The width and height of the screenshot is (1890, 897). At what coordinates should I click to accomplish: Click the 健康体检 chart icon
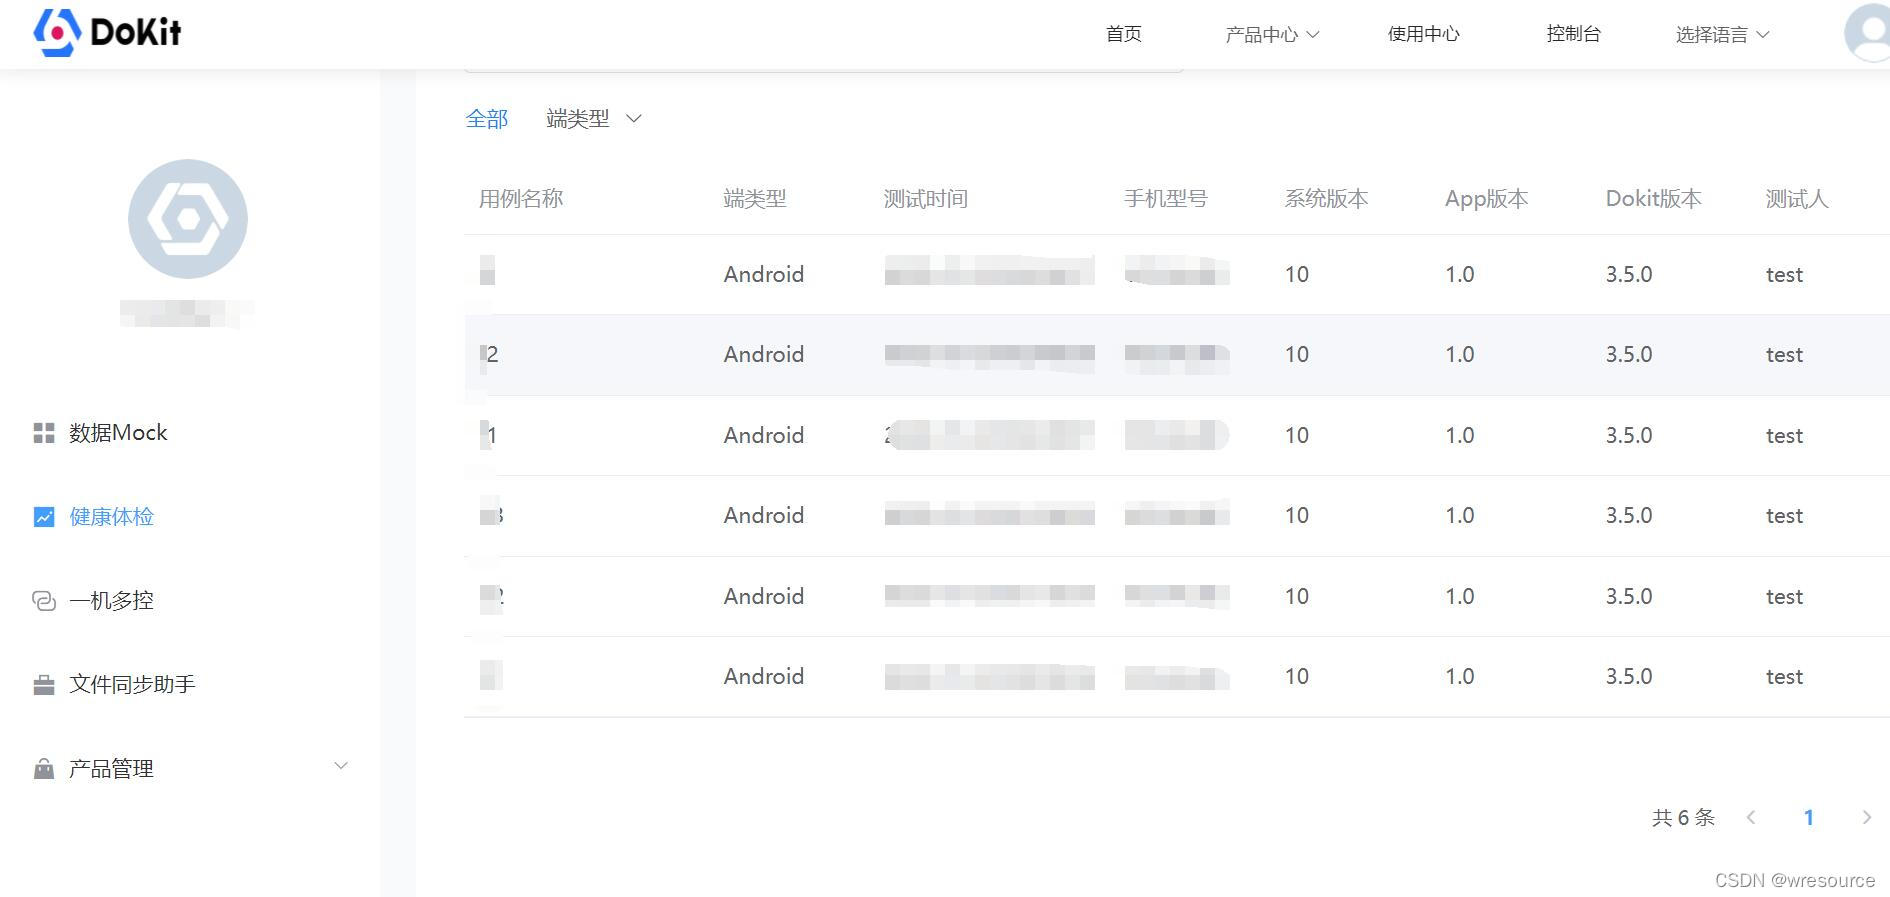[x=44, y=517]
